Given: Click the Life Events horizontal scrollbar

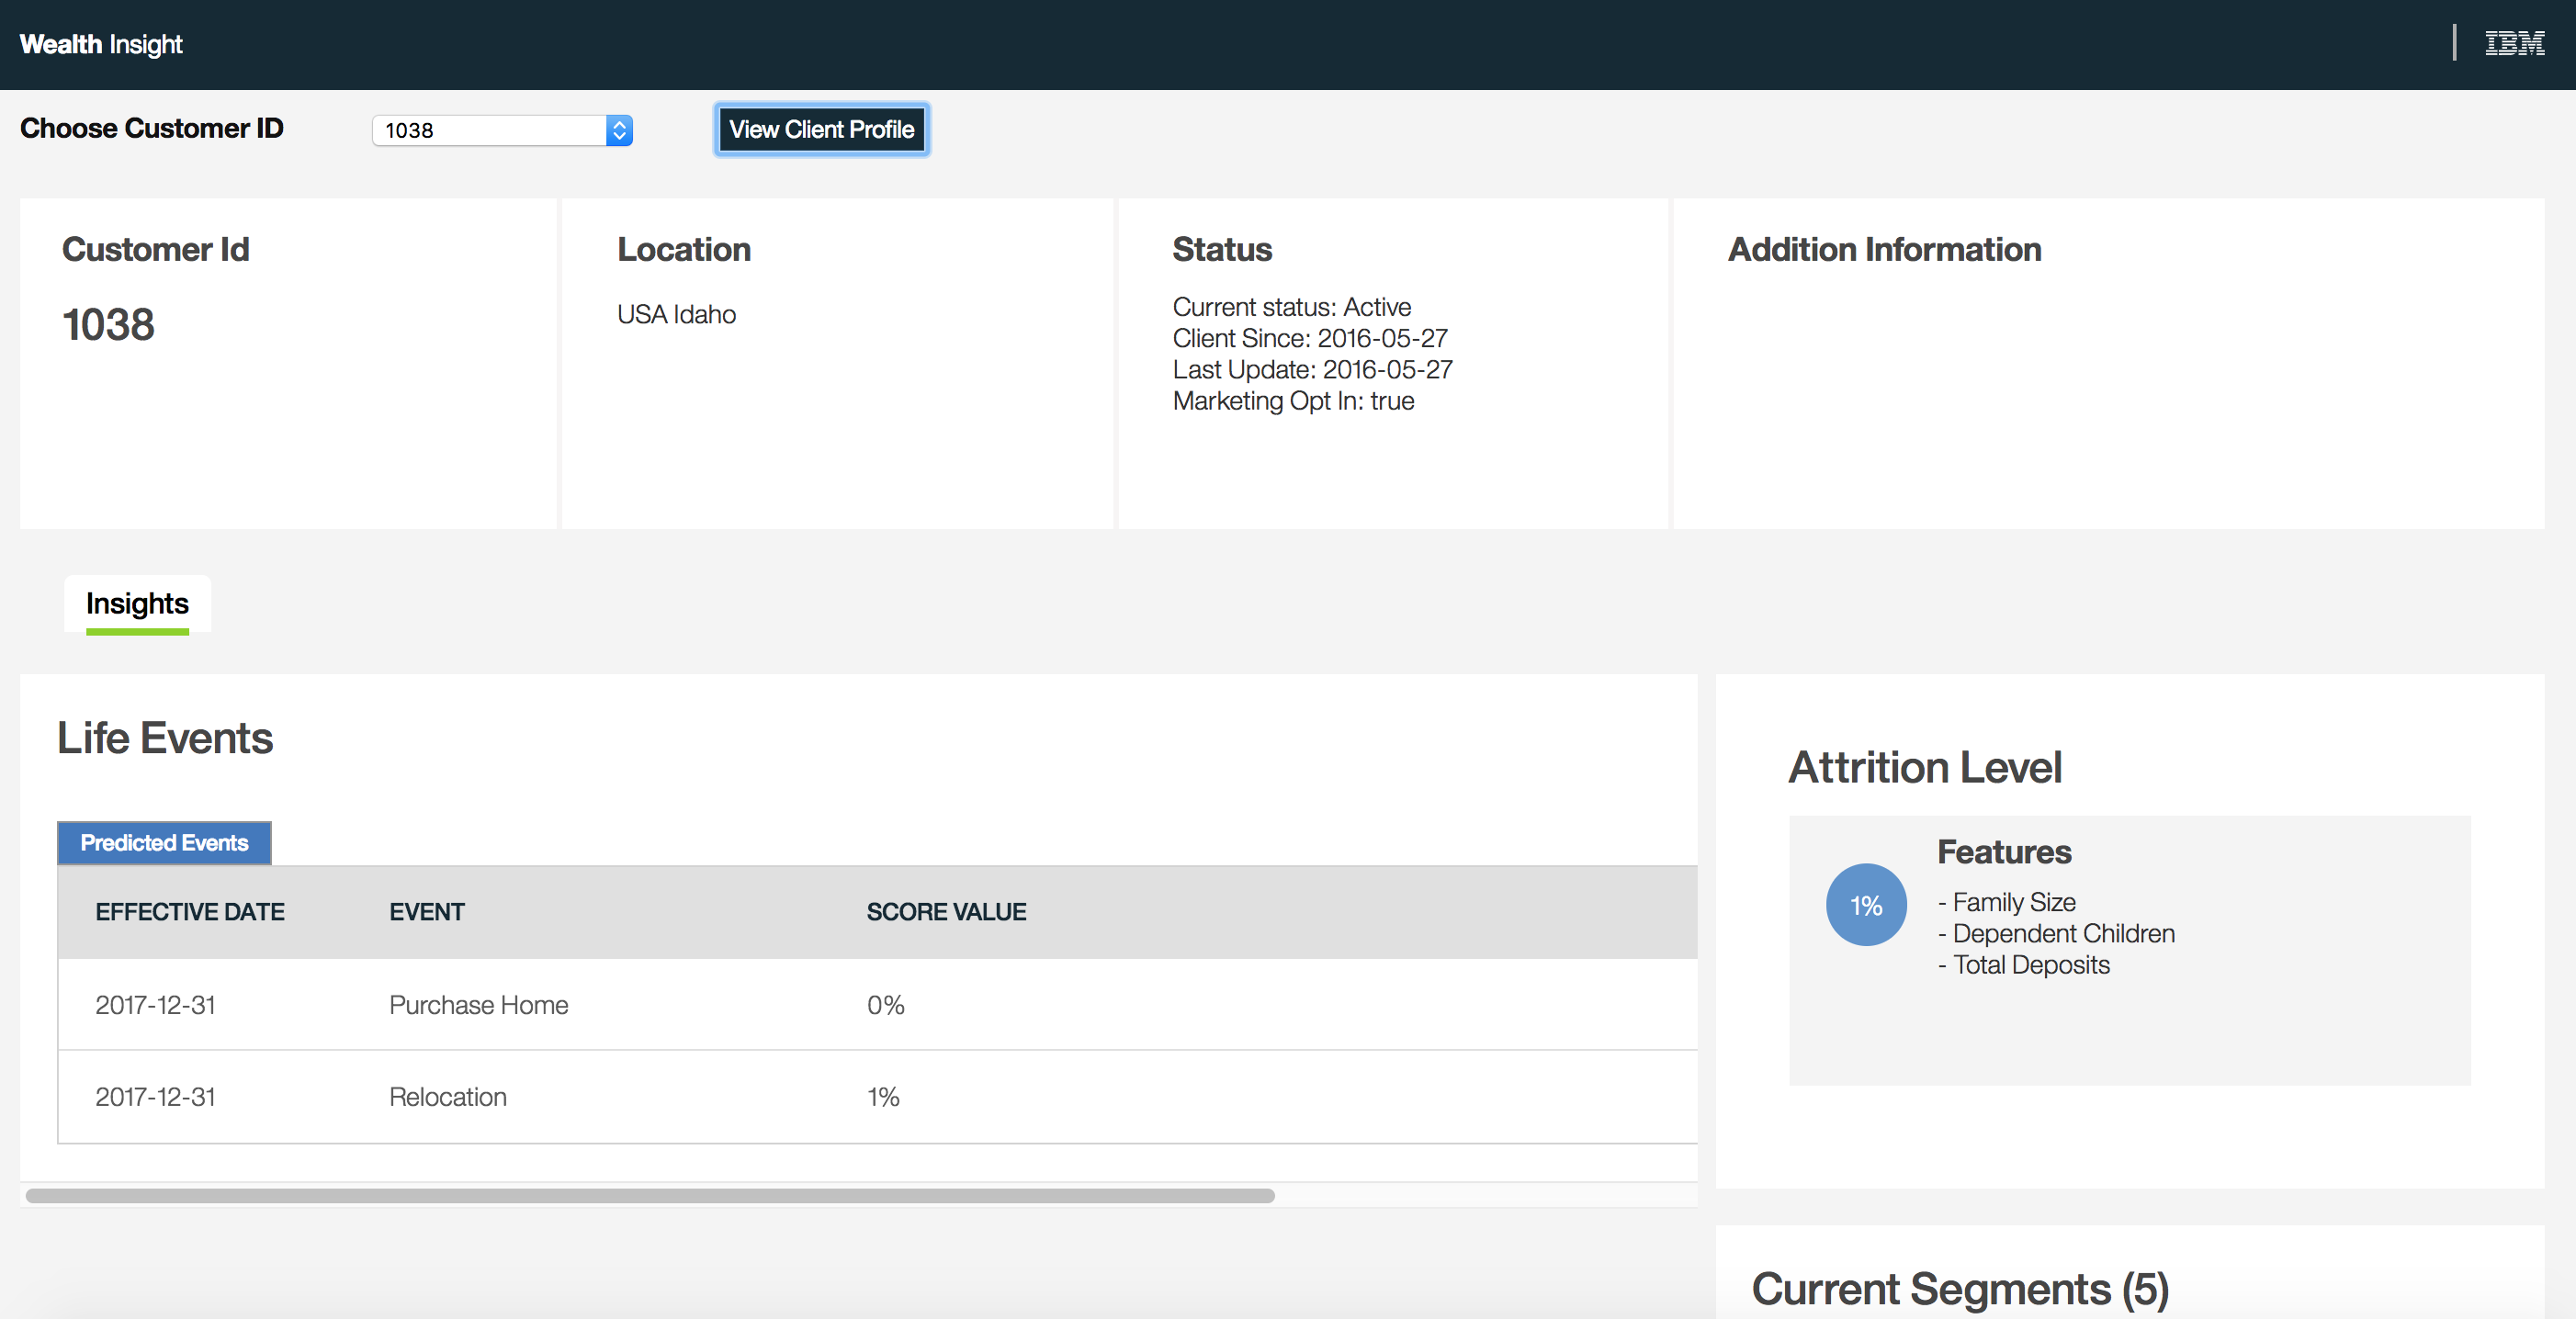Looking at the screenshot, I should tap(650, 1196).
